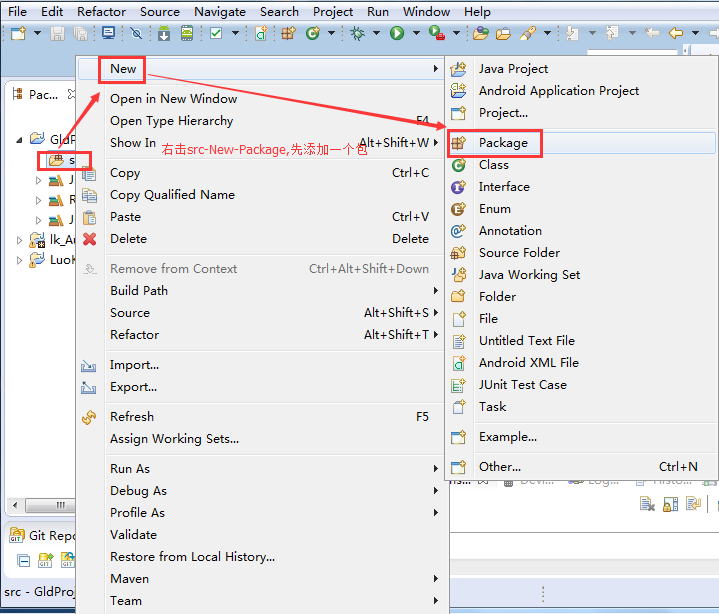This screenshot has height=614, width=719.
Task: Select Untitled Text File
Action: tap(527, 341)
